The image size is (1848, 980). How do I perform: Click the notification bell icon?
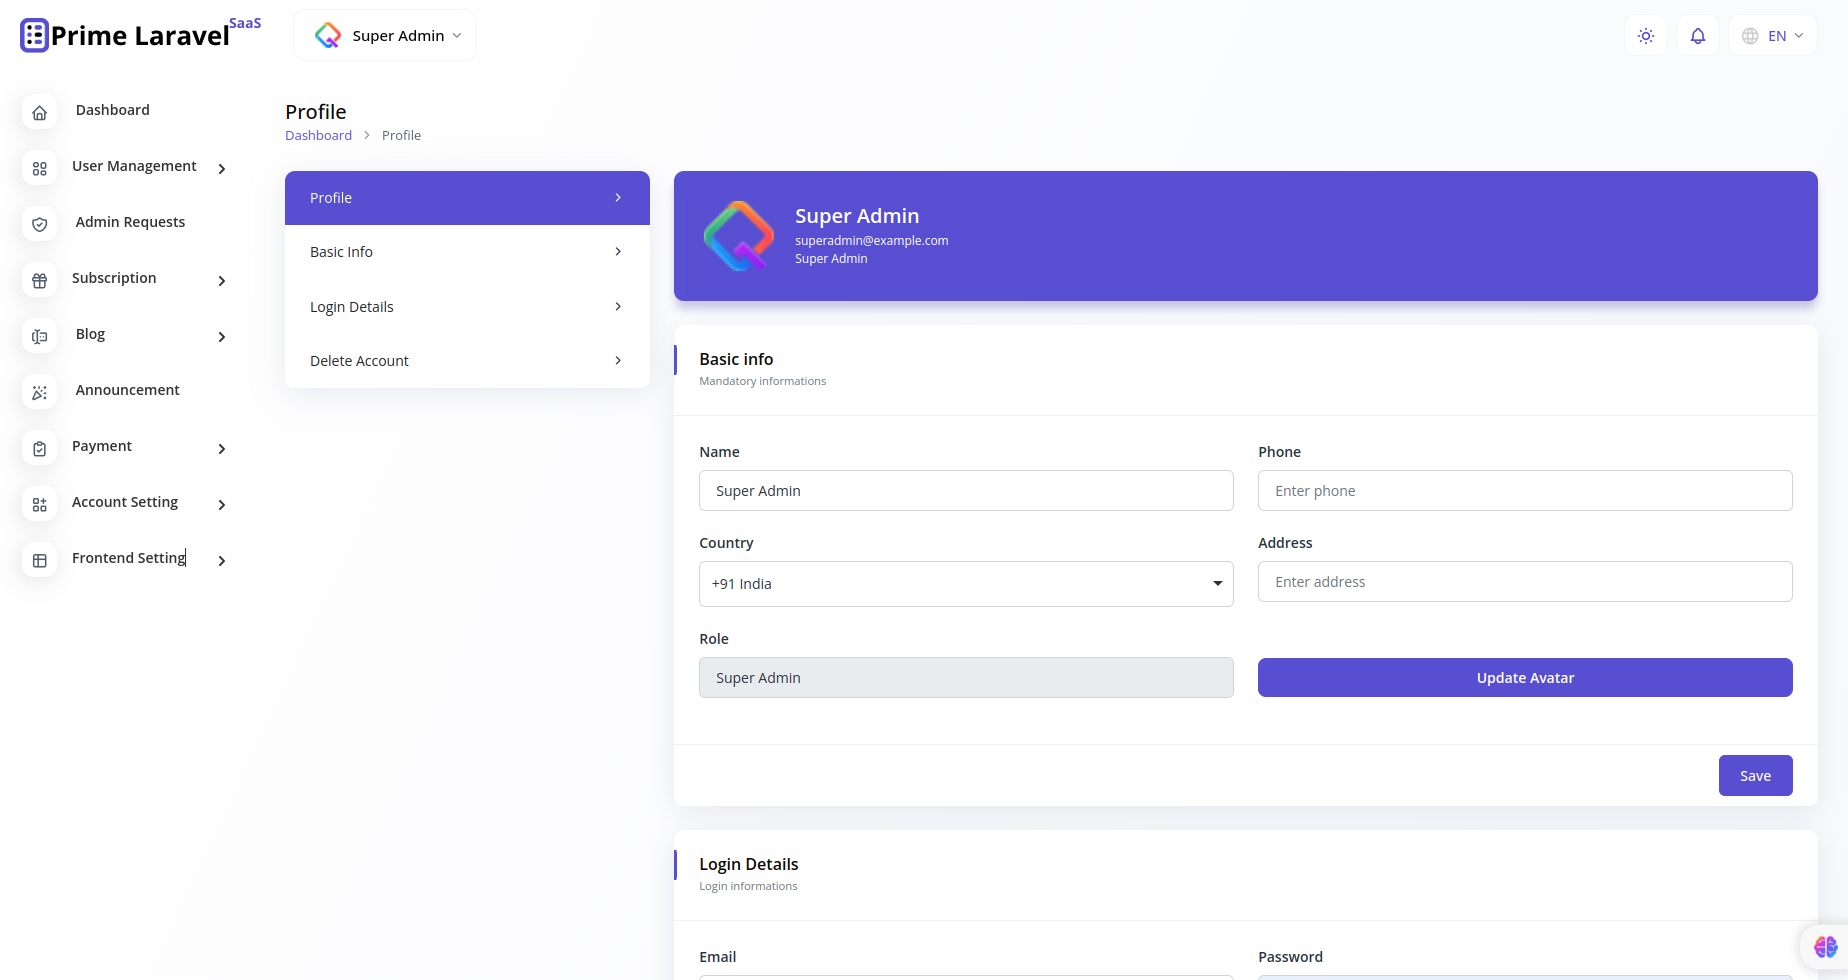coord(1697,35)
